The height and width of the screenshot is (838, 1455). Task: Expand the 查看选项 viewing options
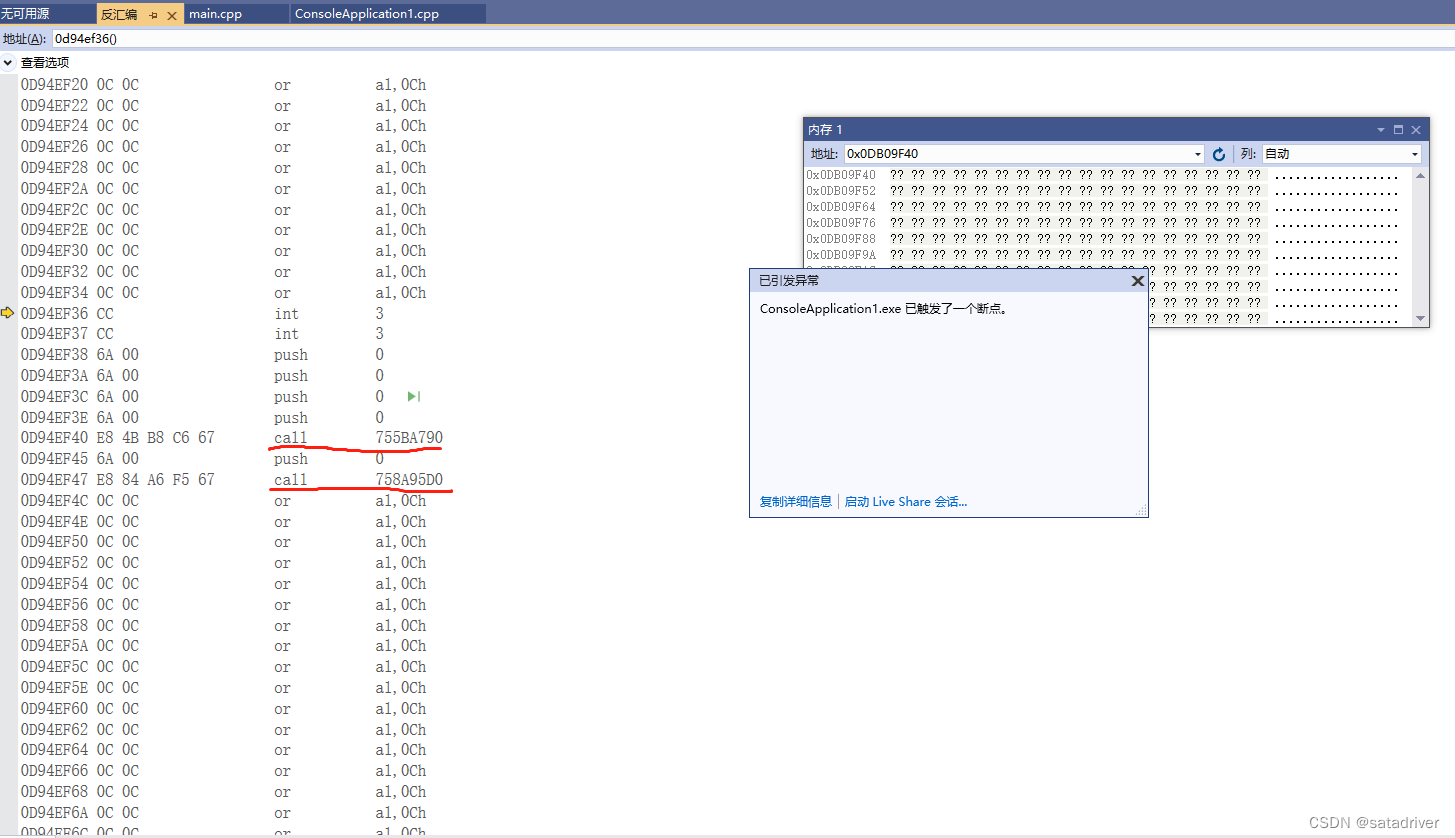pos(9,62)
